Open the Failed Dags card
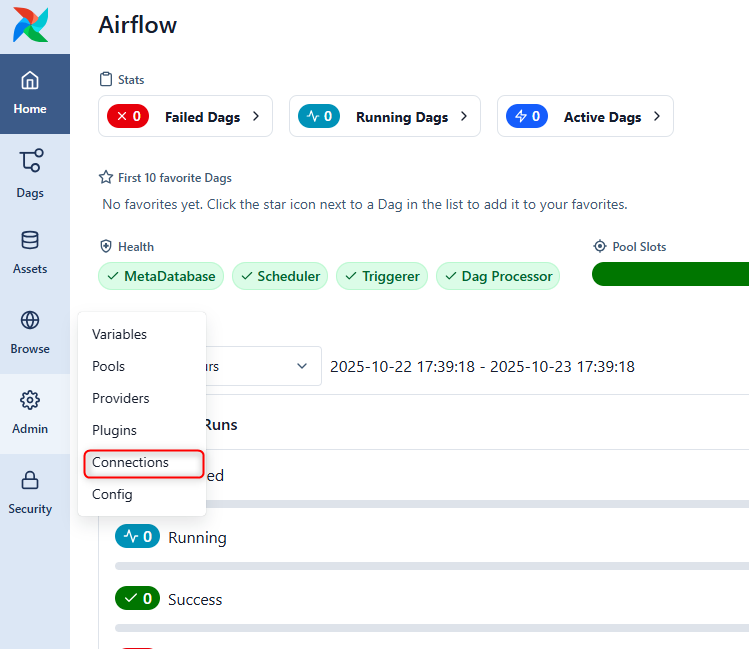This screenshot has height=649, width=749. point(185,116)
